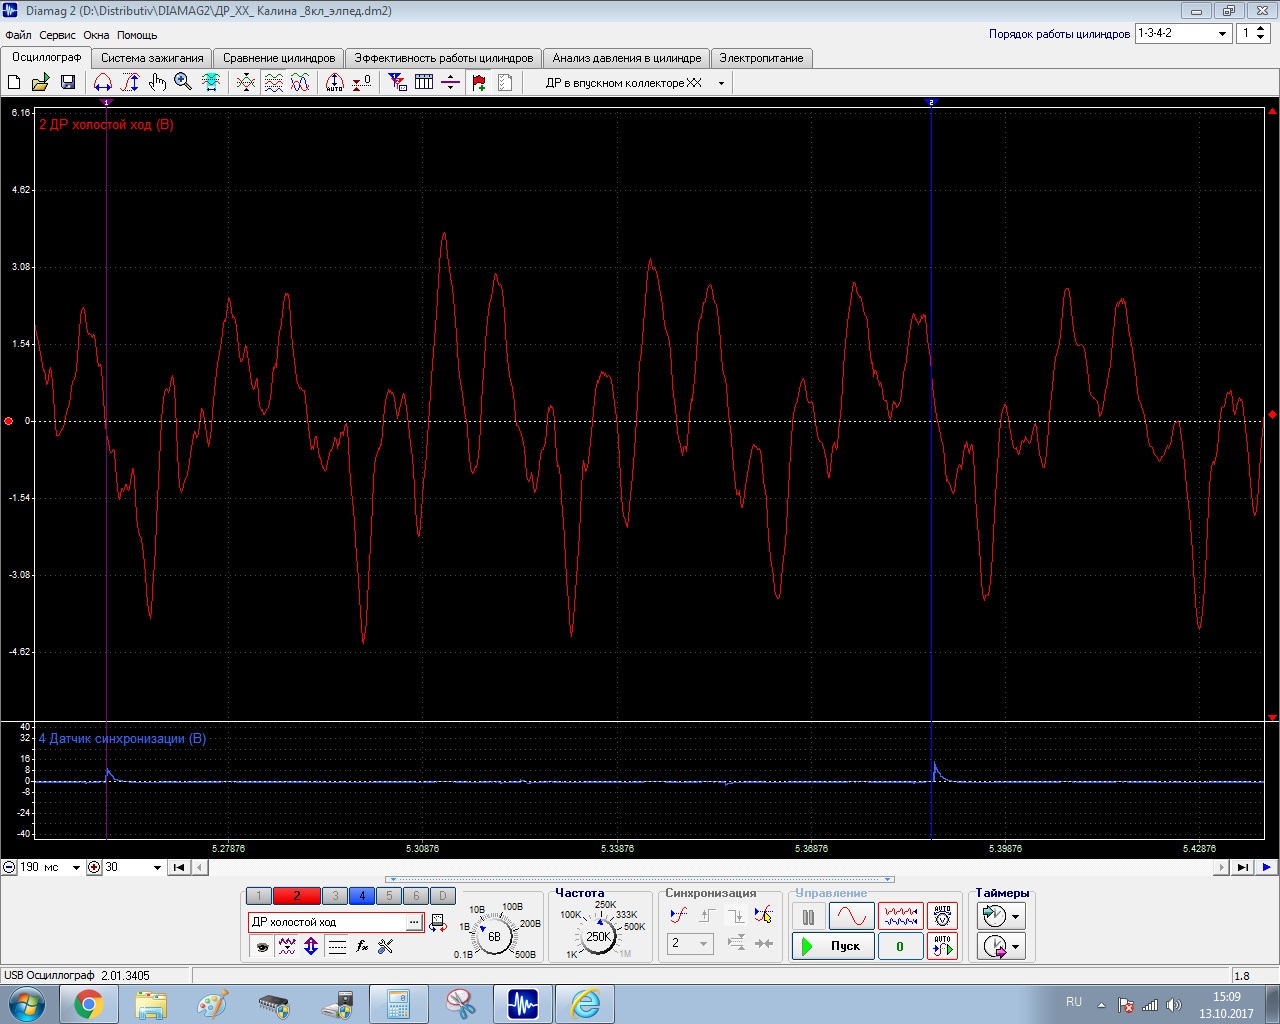Adjust the Частота 250K knob

[x=598, y=937]
